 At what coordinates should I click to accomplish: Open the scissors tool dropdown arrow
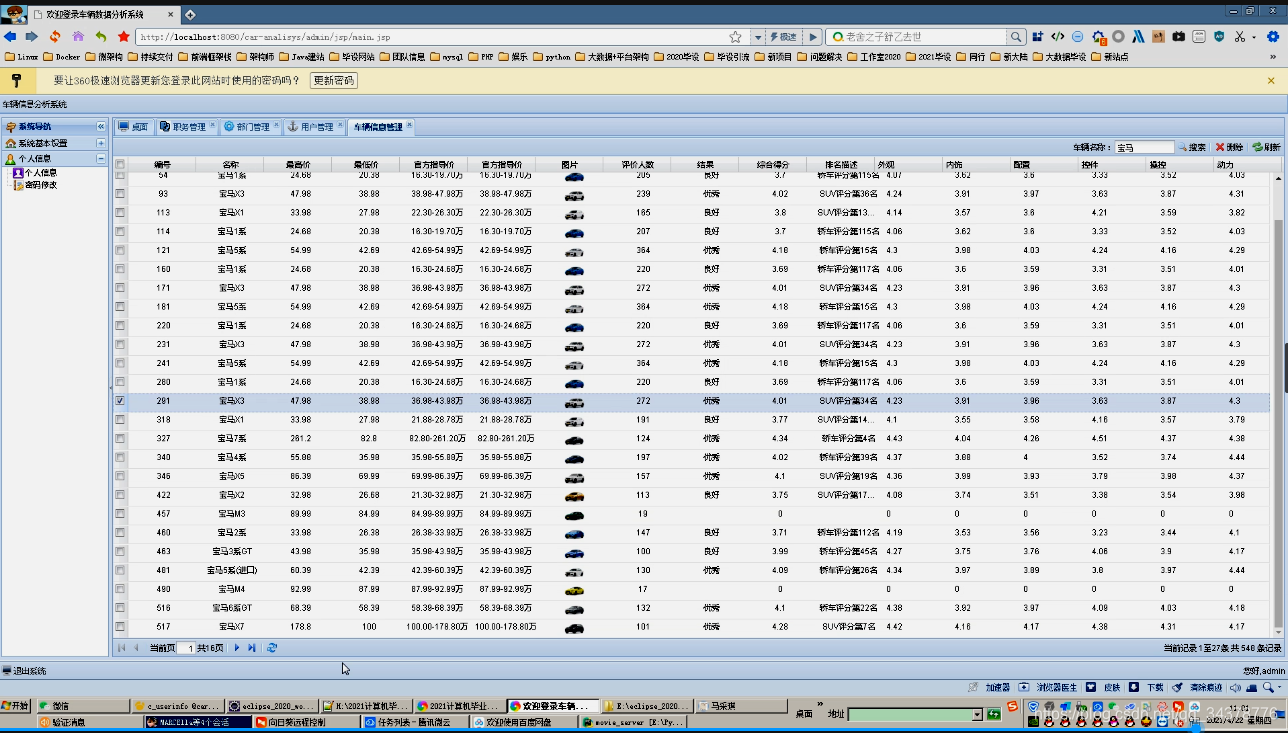pos(1256,37)
